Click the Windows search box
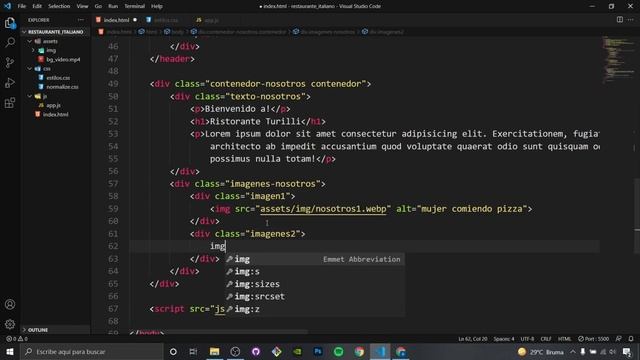640x360 pixels. (92, 351)
